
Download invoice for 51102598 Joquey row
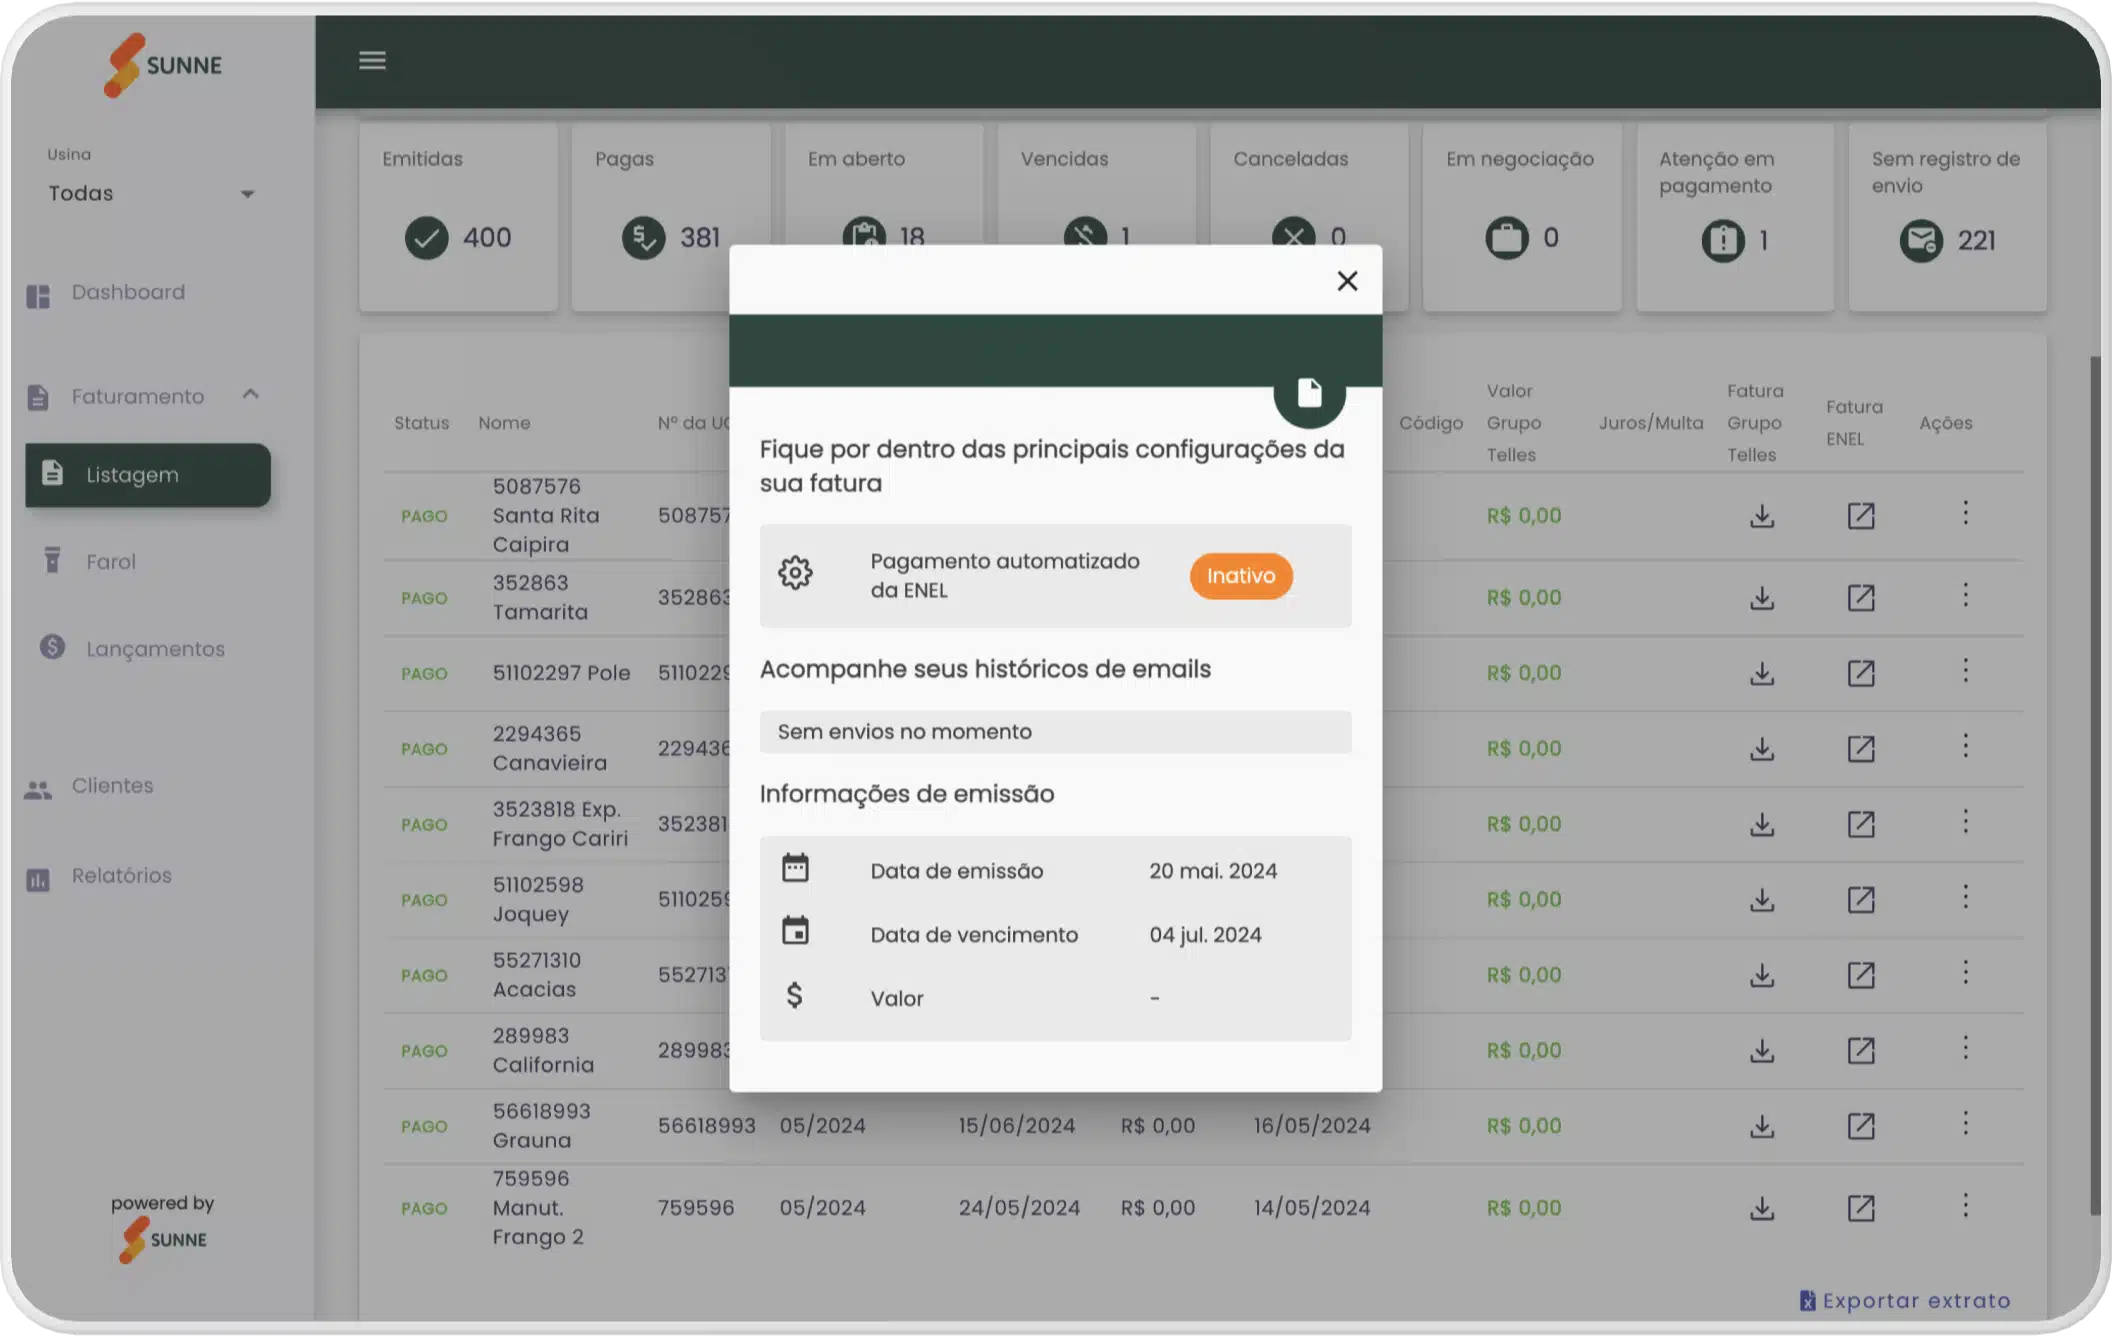click(x=1762, y=900)
